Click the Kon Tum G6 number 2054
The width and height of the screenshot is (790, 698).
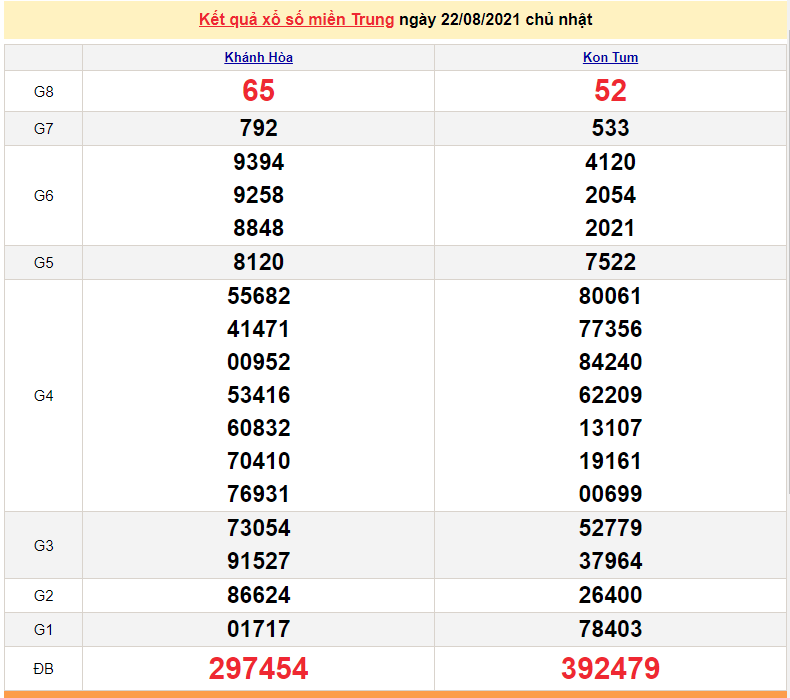610,195
